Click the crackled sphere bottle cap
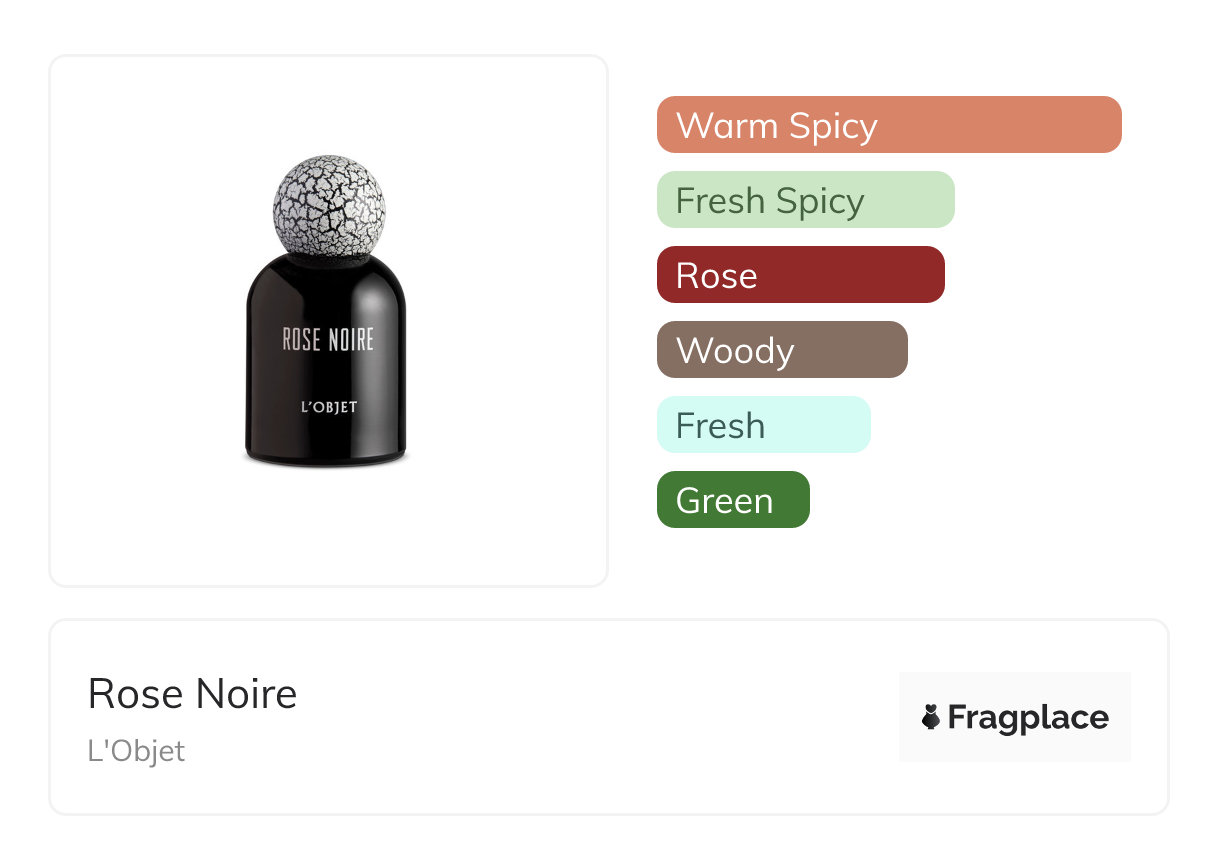This screenshot has width=1218, height=864. [329, 208]
